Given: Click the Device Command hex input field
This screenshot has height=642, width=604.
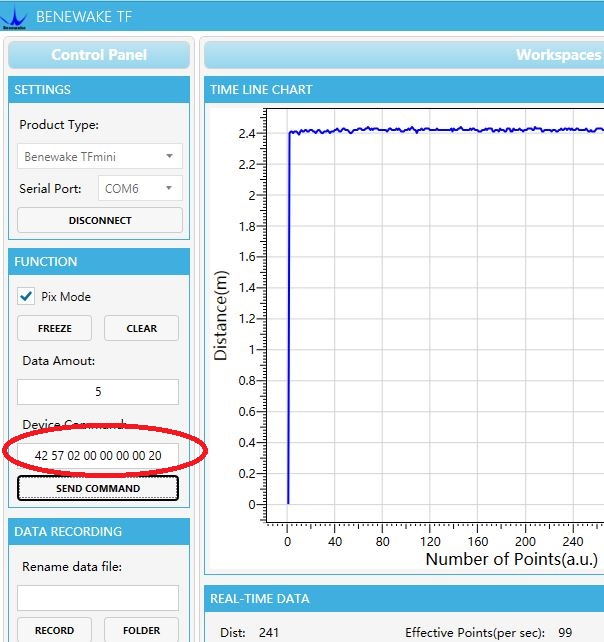Looking at the screenshot, I should [98, 455].
